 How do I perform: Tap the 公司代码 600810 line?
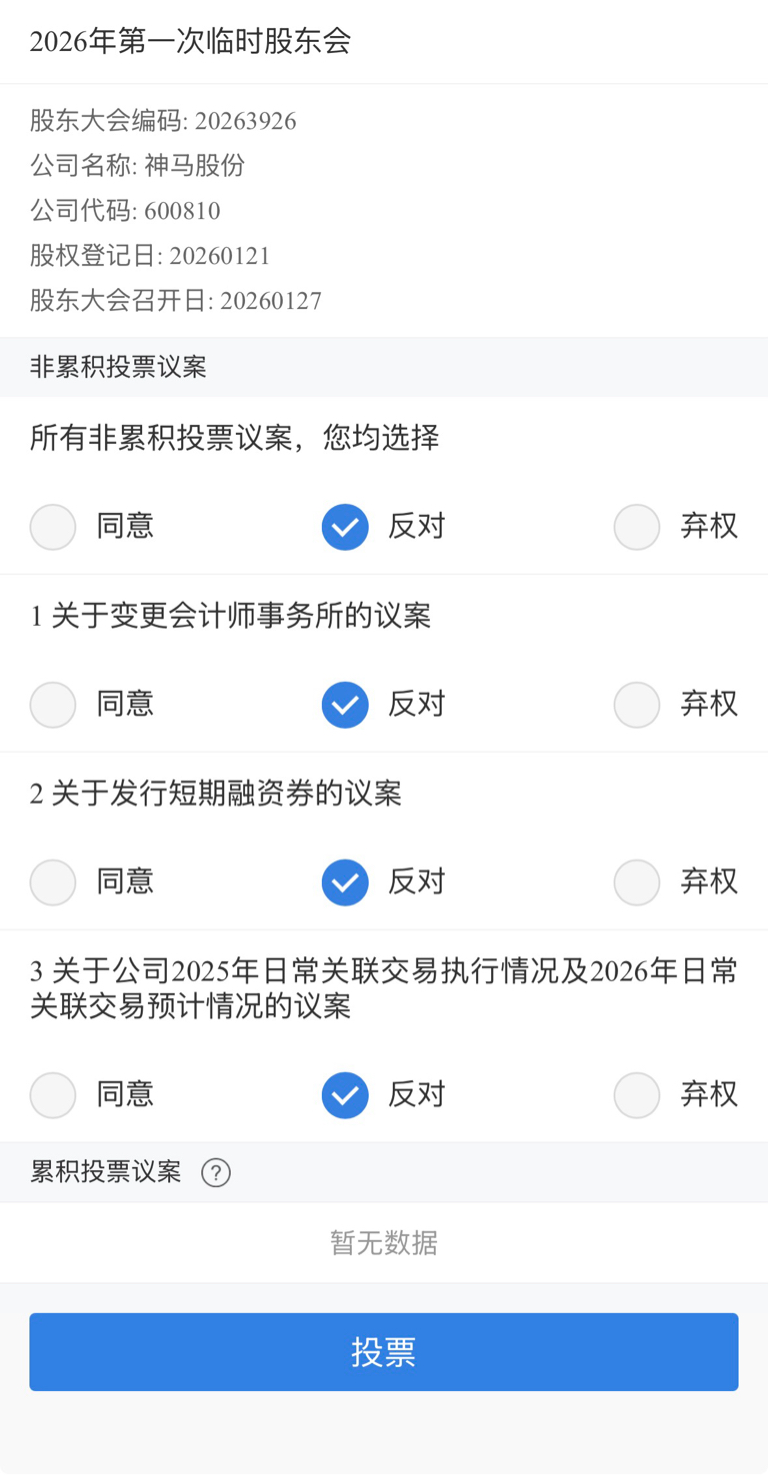[x=125, y=211]
